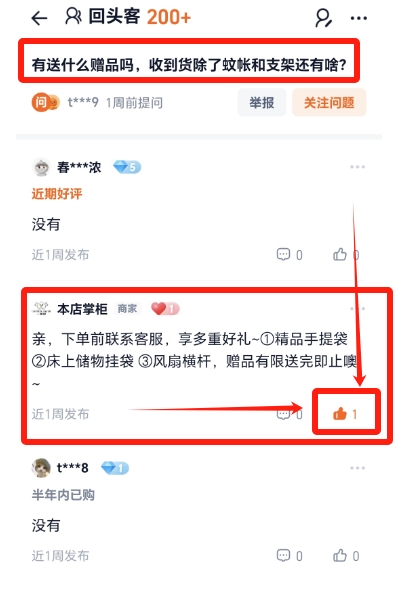Open comments on t***8's answer

pyautogui.click(x=289, y=556)
